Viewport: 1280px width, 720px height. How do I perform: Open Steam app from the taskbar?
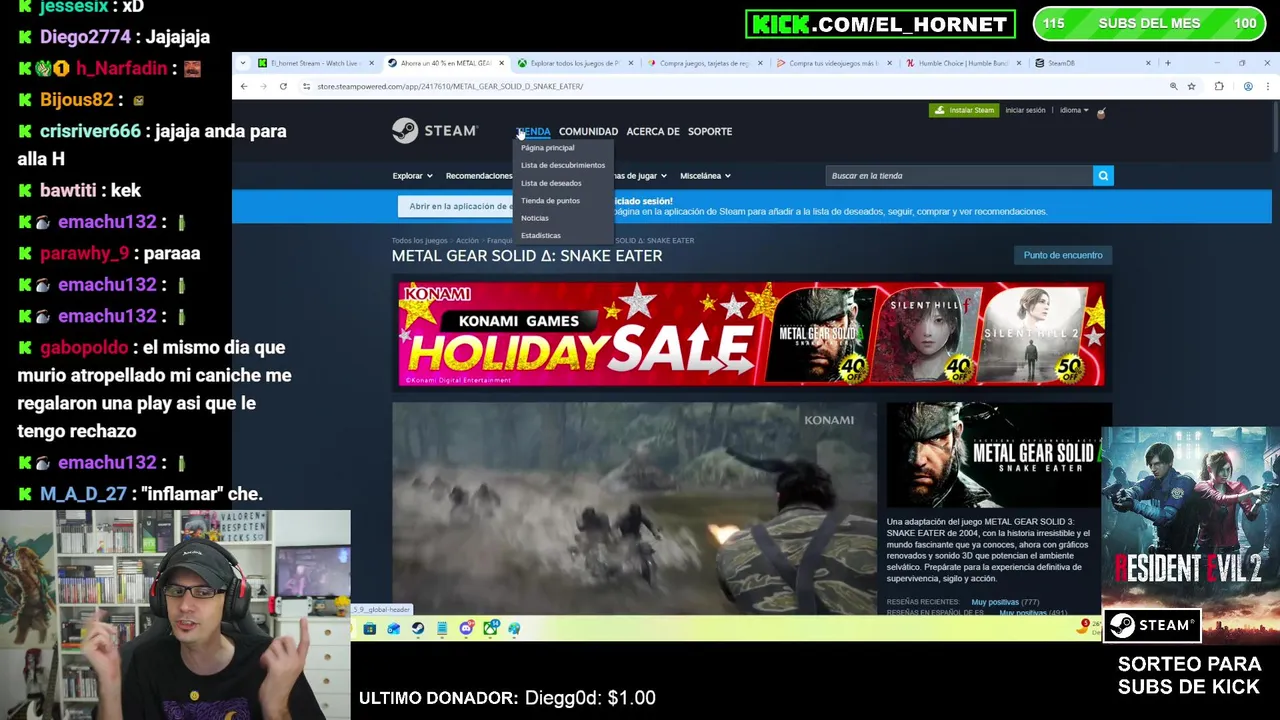point(418,629)
